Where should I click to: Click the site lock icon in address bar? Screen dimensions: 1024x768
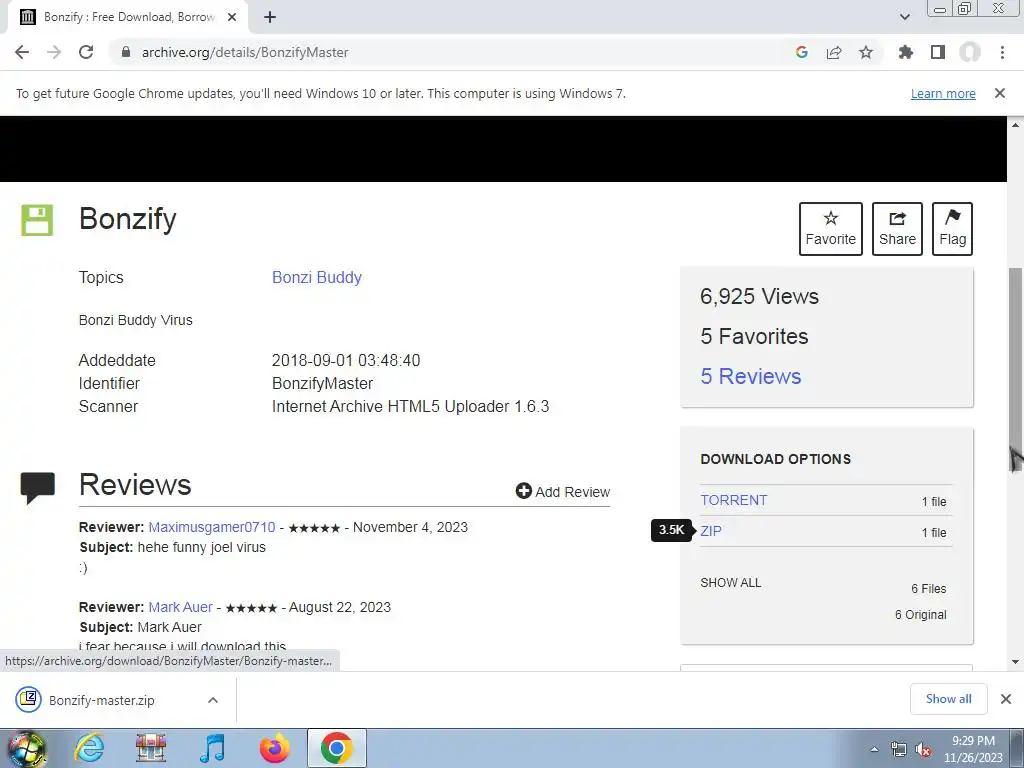tap(126, 52)
